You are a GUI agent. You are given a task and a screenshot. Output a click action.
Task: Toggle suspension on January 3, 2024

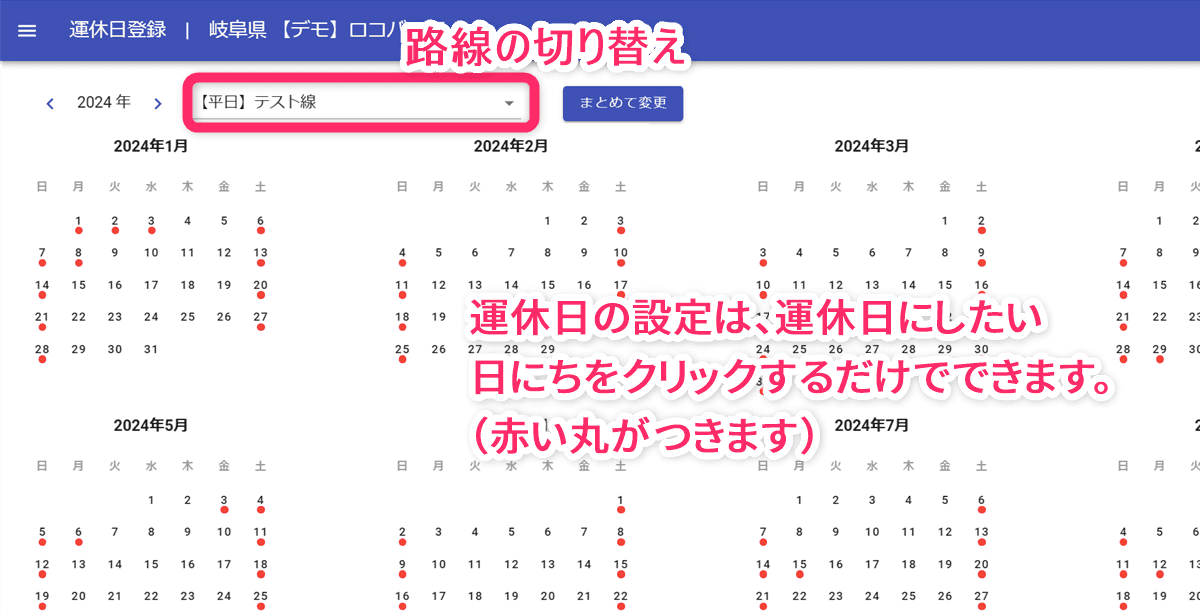(151, 222)
